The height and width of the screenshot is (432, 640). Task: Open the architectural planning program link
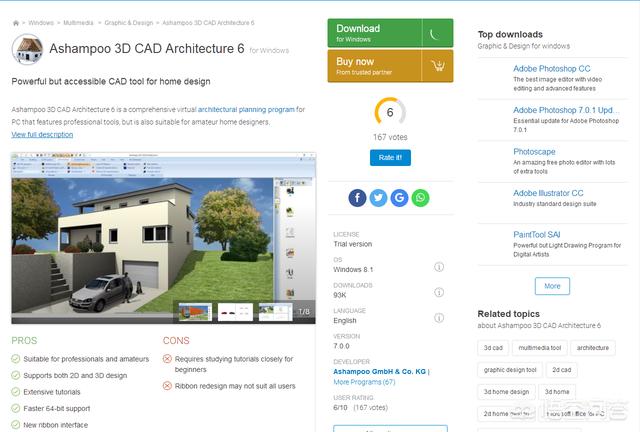click(246, 109)
